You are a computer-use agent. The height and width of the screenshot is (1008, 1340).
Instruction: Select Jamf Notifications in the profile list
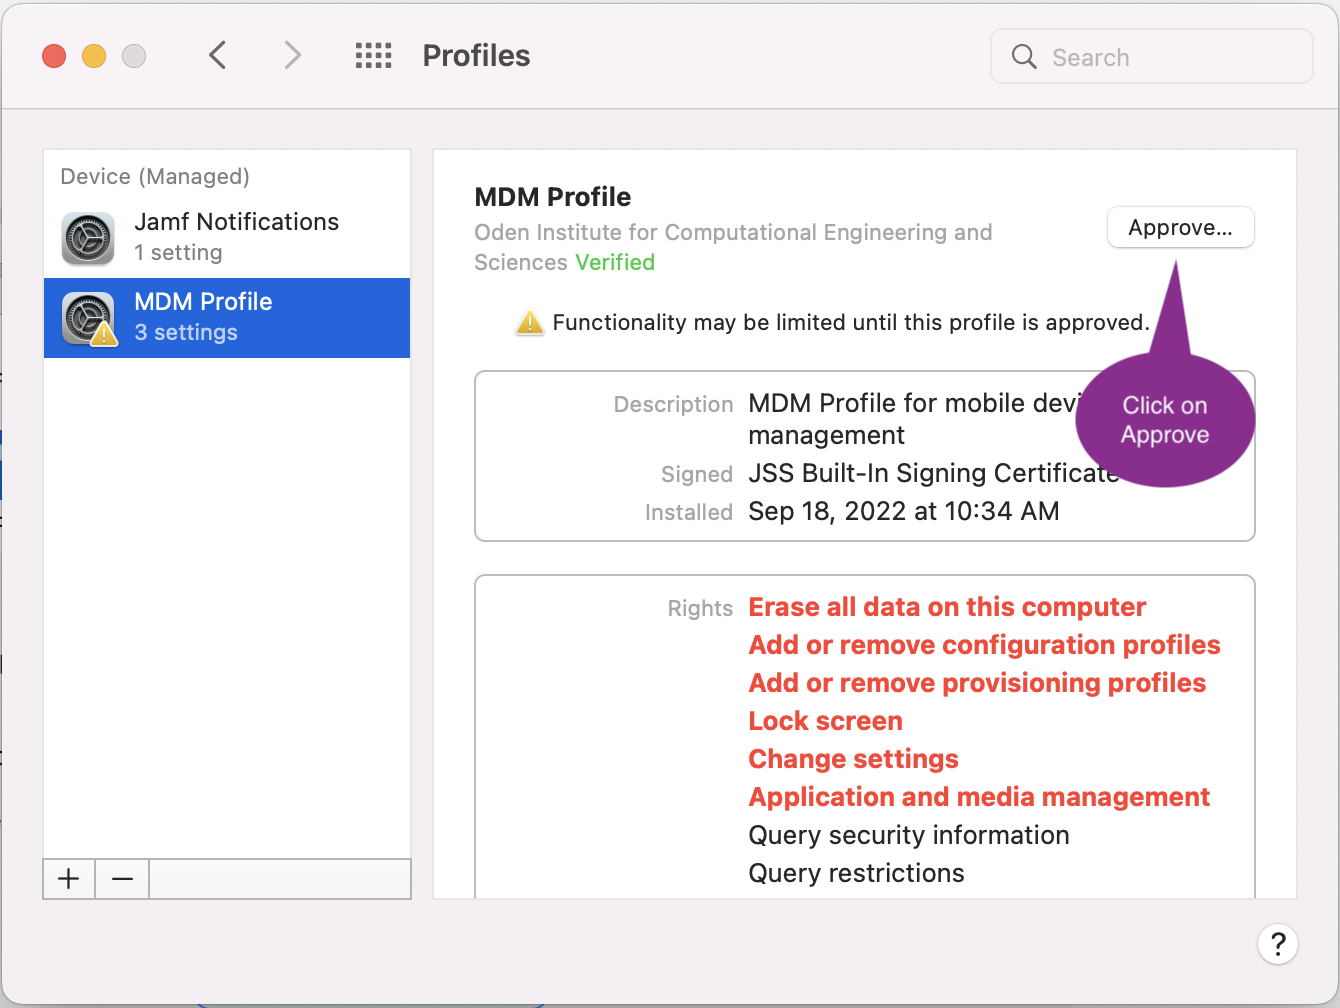236,237
